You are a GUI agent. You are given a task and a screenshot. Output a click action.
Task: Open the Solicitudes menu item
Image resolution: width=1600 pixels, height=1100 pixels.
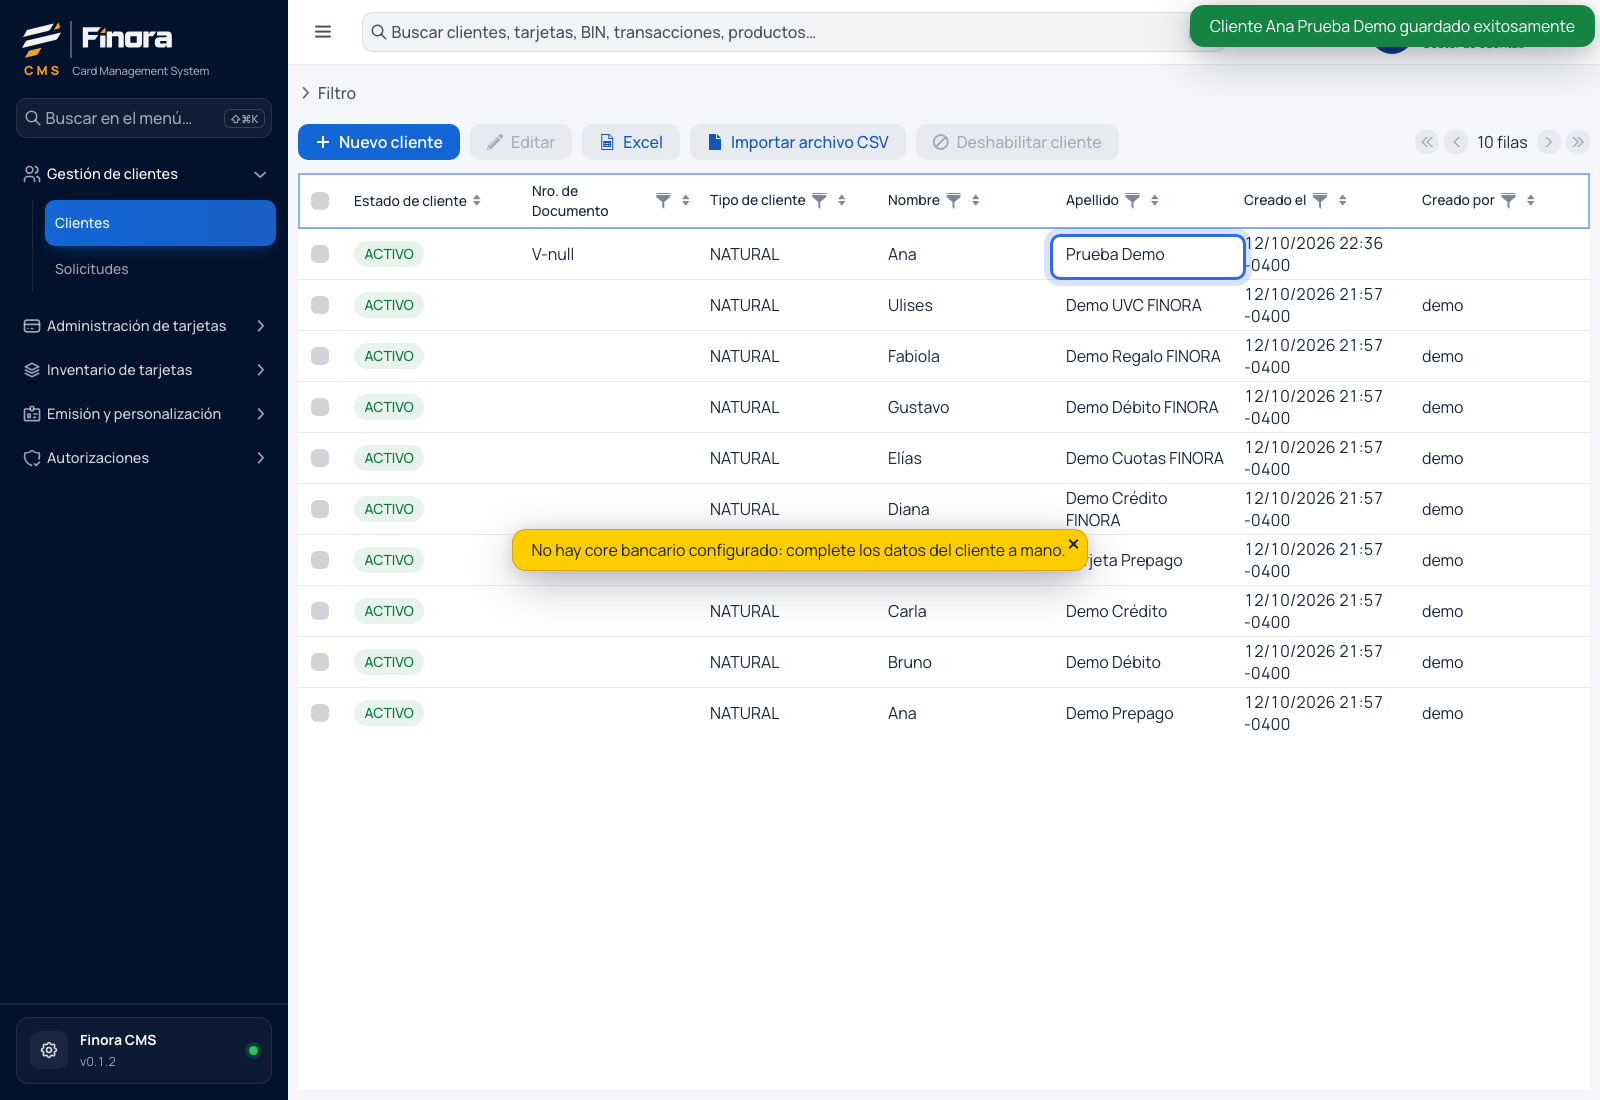click(x=160, y=269)
